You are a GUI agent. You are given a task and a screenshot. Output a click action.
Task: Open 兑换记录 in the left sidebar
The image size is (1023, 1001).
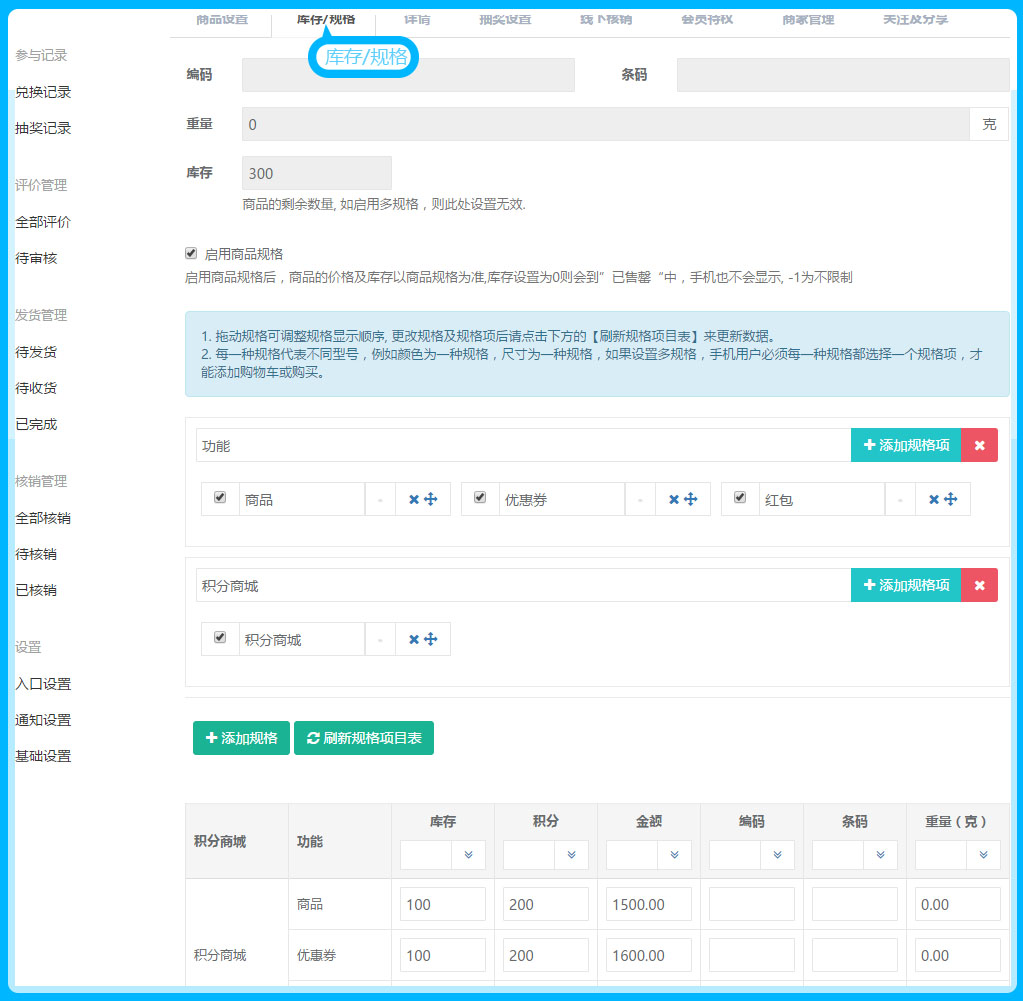pyautogui.click(x=43, y=92)
